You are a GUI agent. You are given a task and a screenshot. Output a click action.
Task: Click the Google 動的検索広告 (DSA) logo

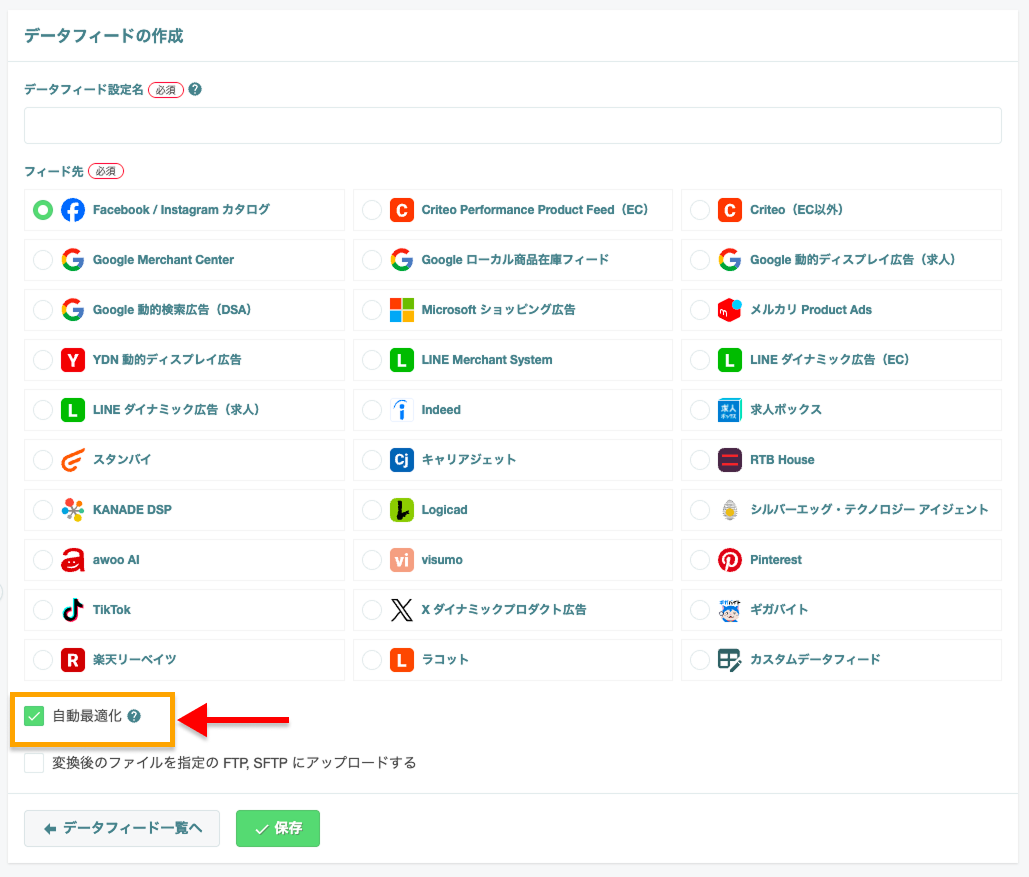point(73,310)
